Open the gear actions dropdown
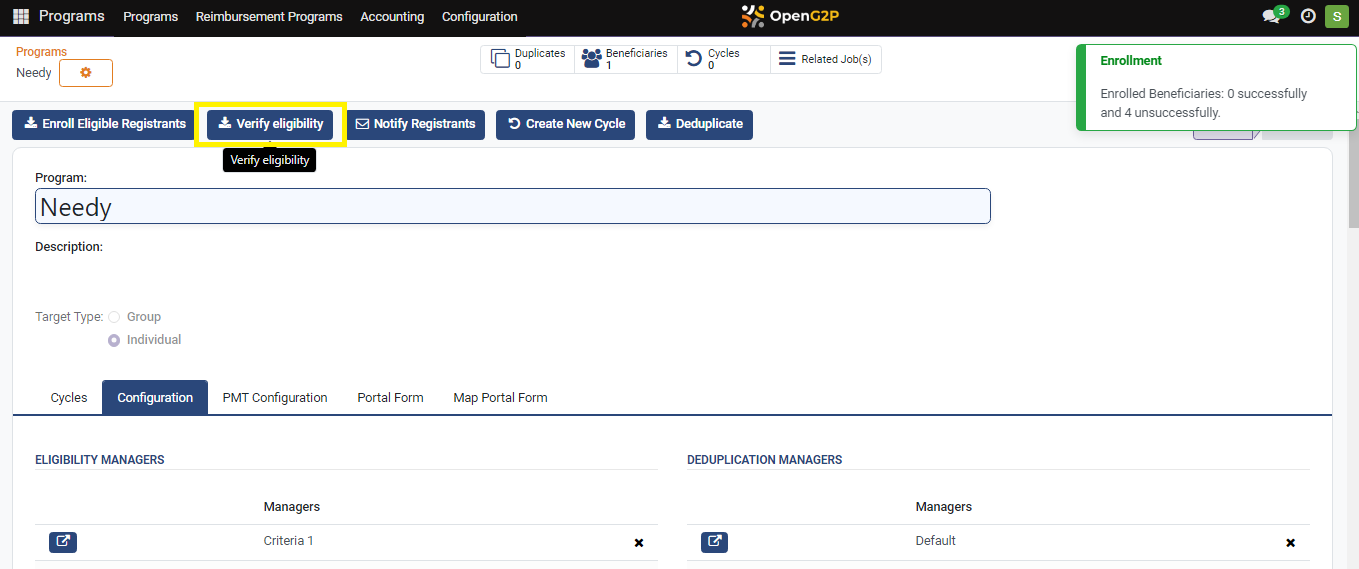 click(85, 73)
